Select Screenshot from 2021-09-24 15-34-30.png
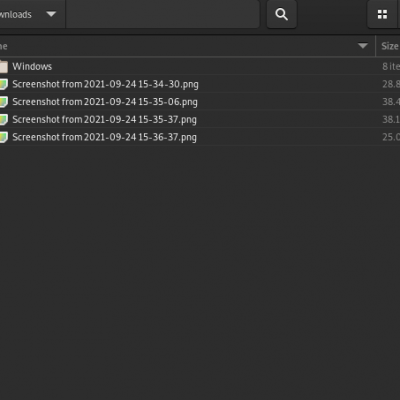 pos(105,84)
